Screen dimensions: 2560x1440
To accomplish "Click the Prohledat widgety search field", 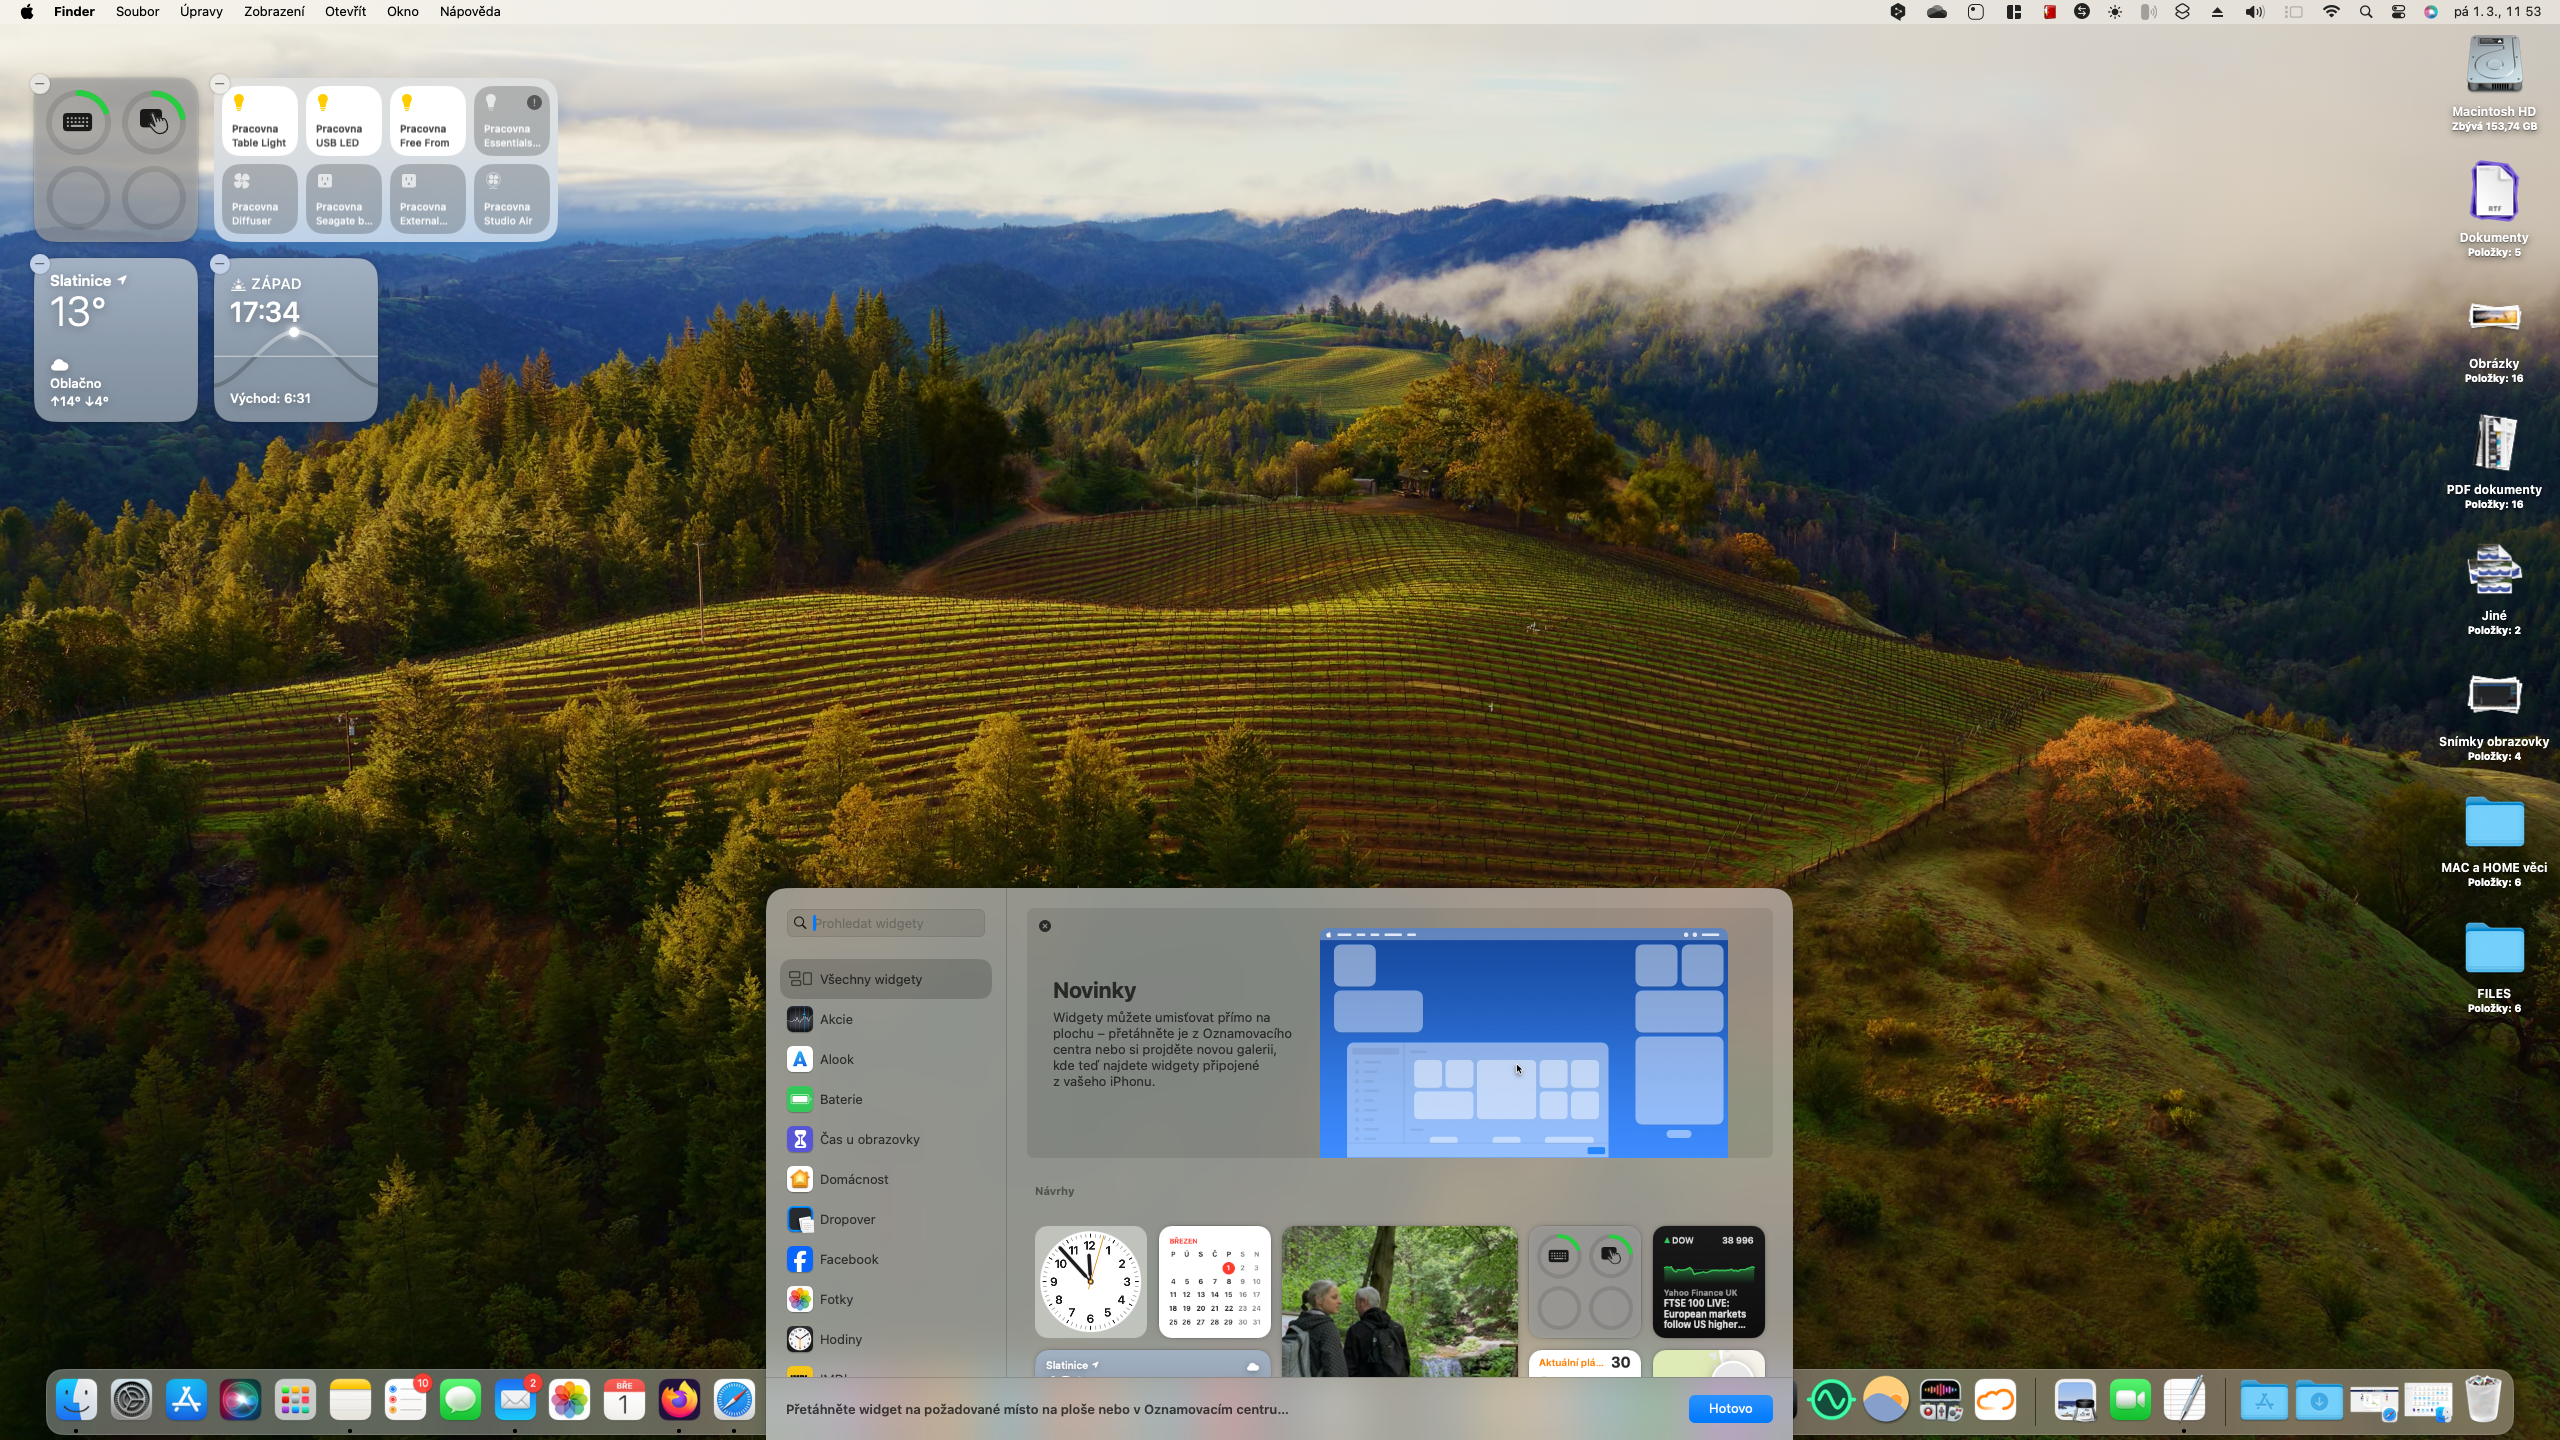I will click(895, 923).
